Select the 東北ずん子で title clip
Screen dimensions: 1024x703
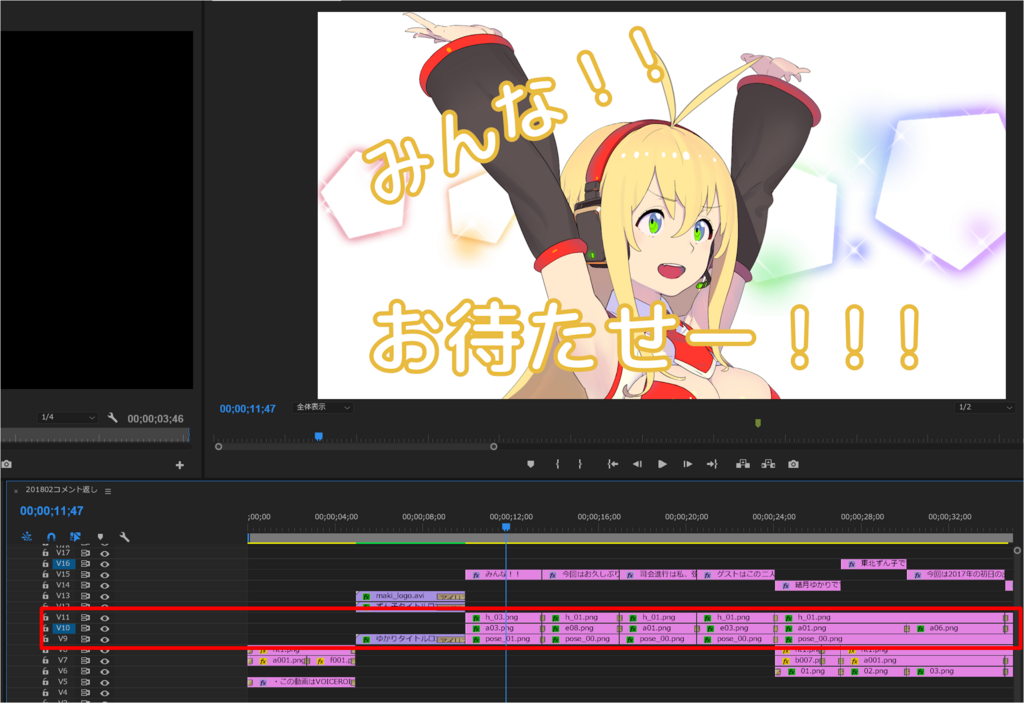point(874,563)
